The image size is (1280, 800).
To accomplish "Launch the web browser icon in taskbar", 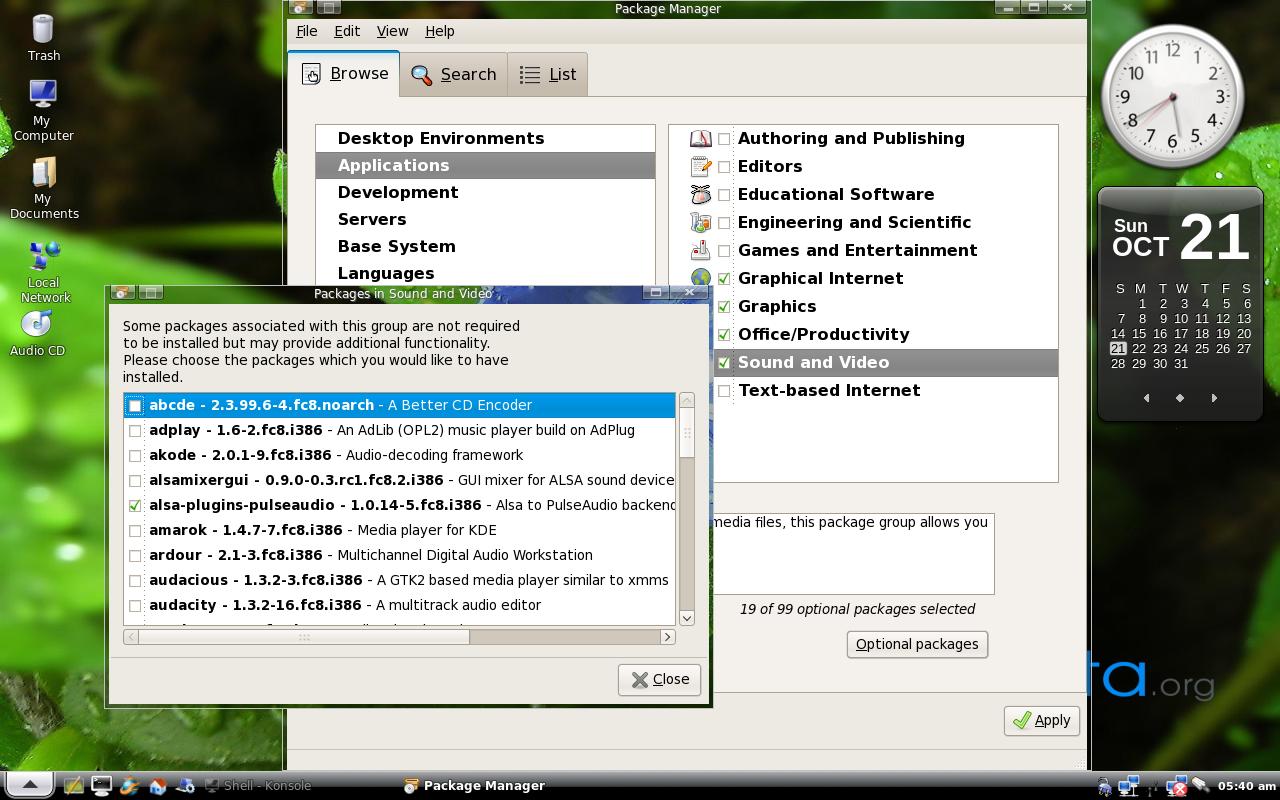I will pos(129,786).
